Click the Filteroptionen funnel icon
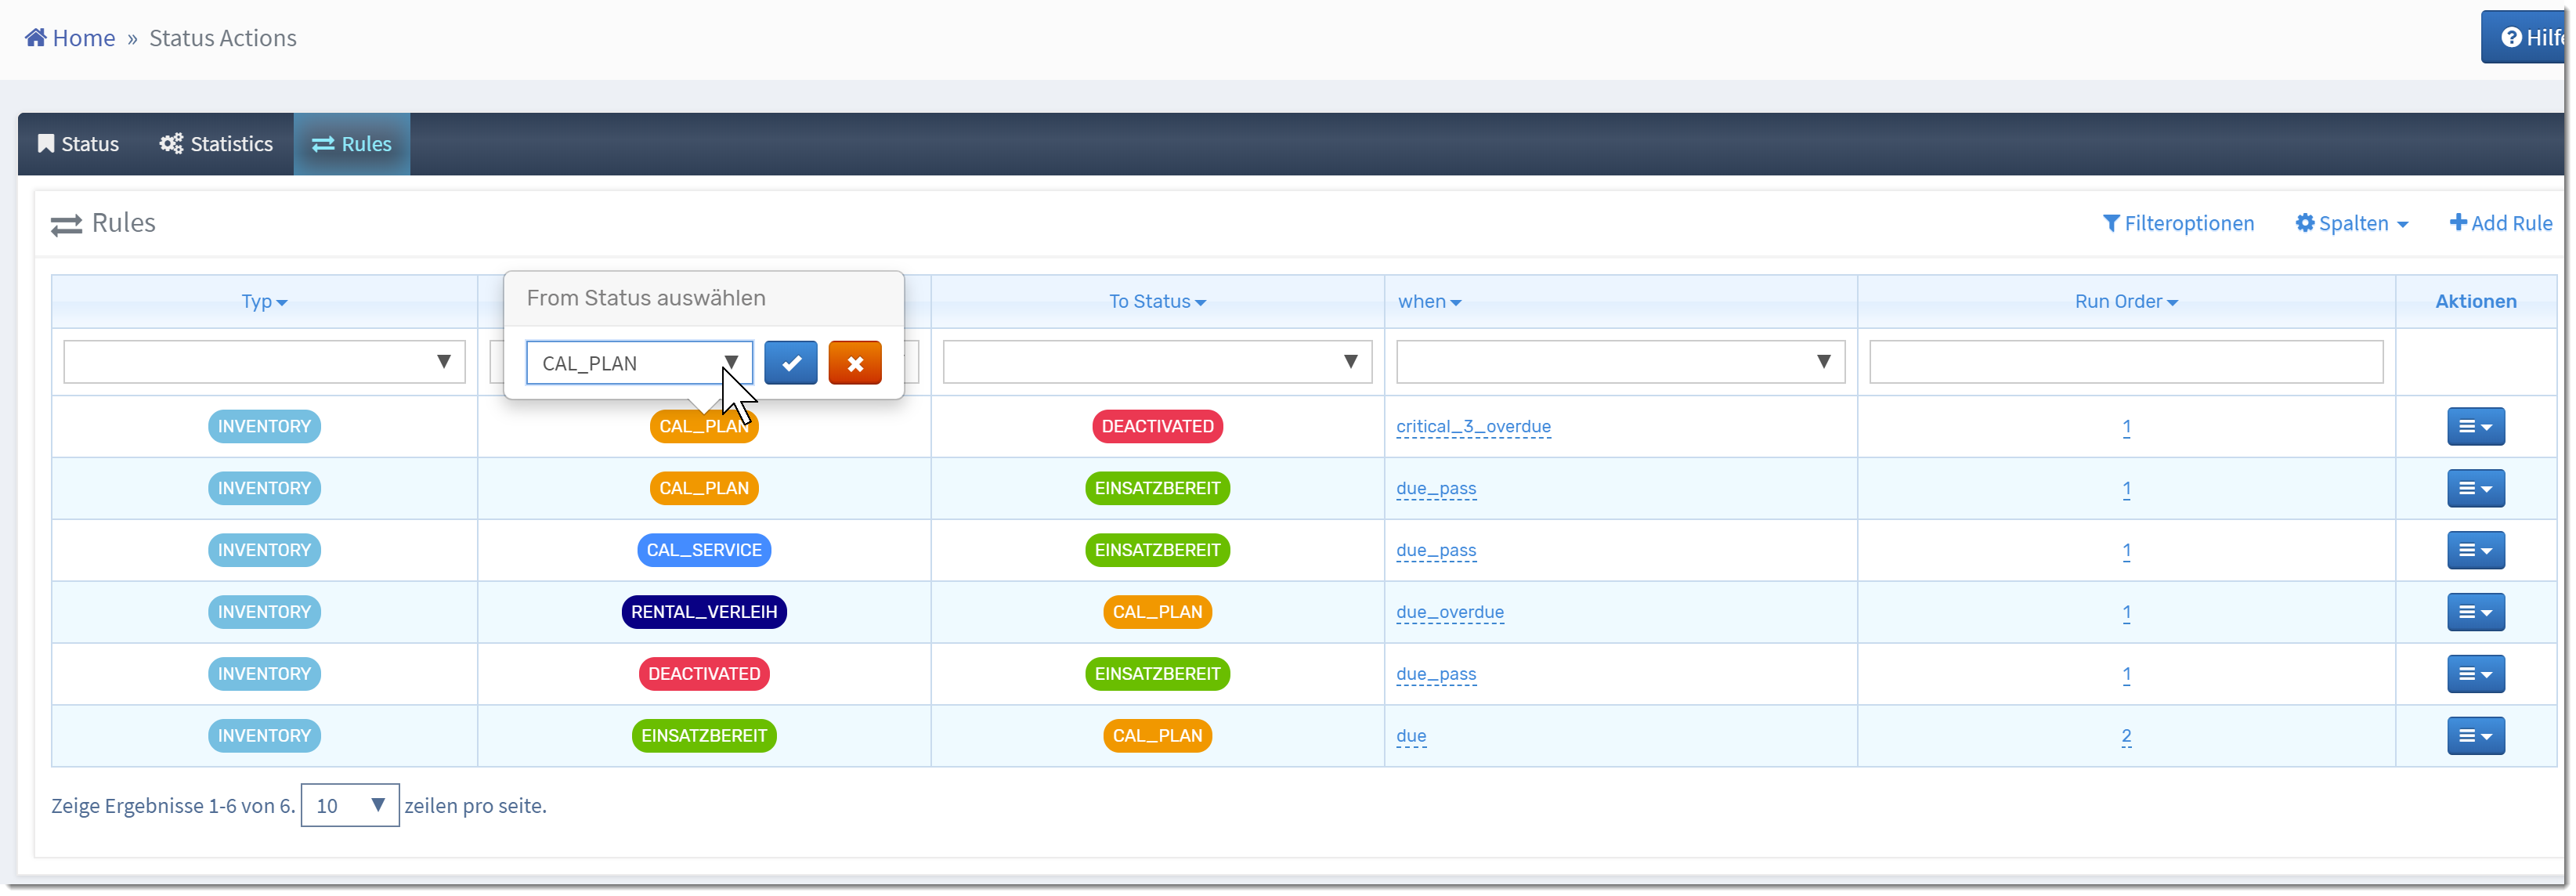Screen dimensions: 2576x896 [2111, 223]
